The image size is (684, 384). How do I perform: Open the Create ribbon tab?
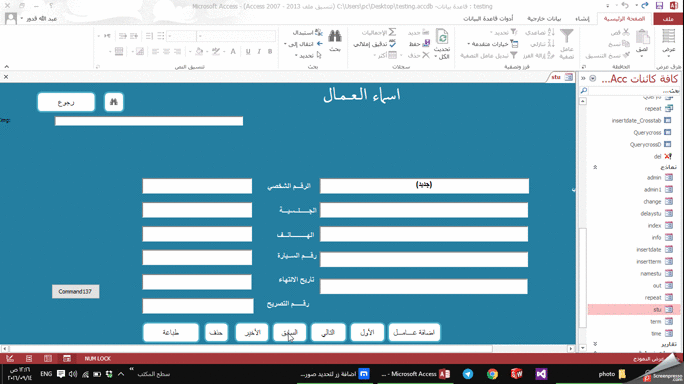(582, 19)
